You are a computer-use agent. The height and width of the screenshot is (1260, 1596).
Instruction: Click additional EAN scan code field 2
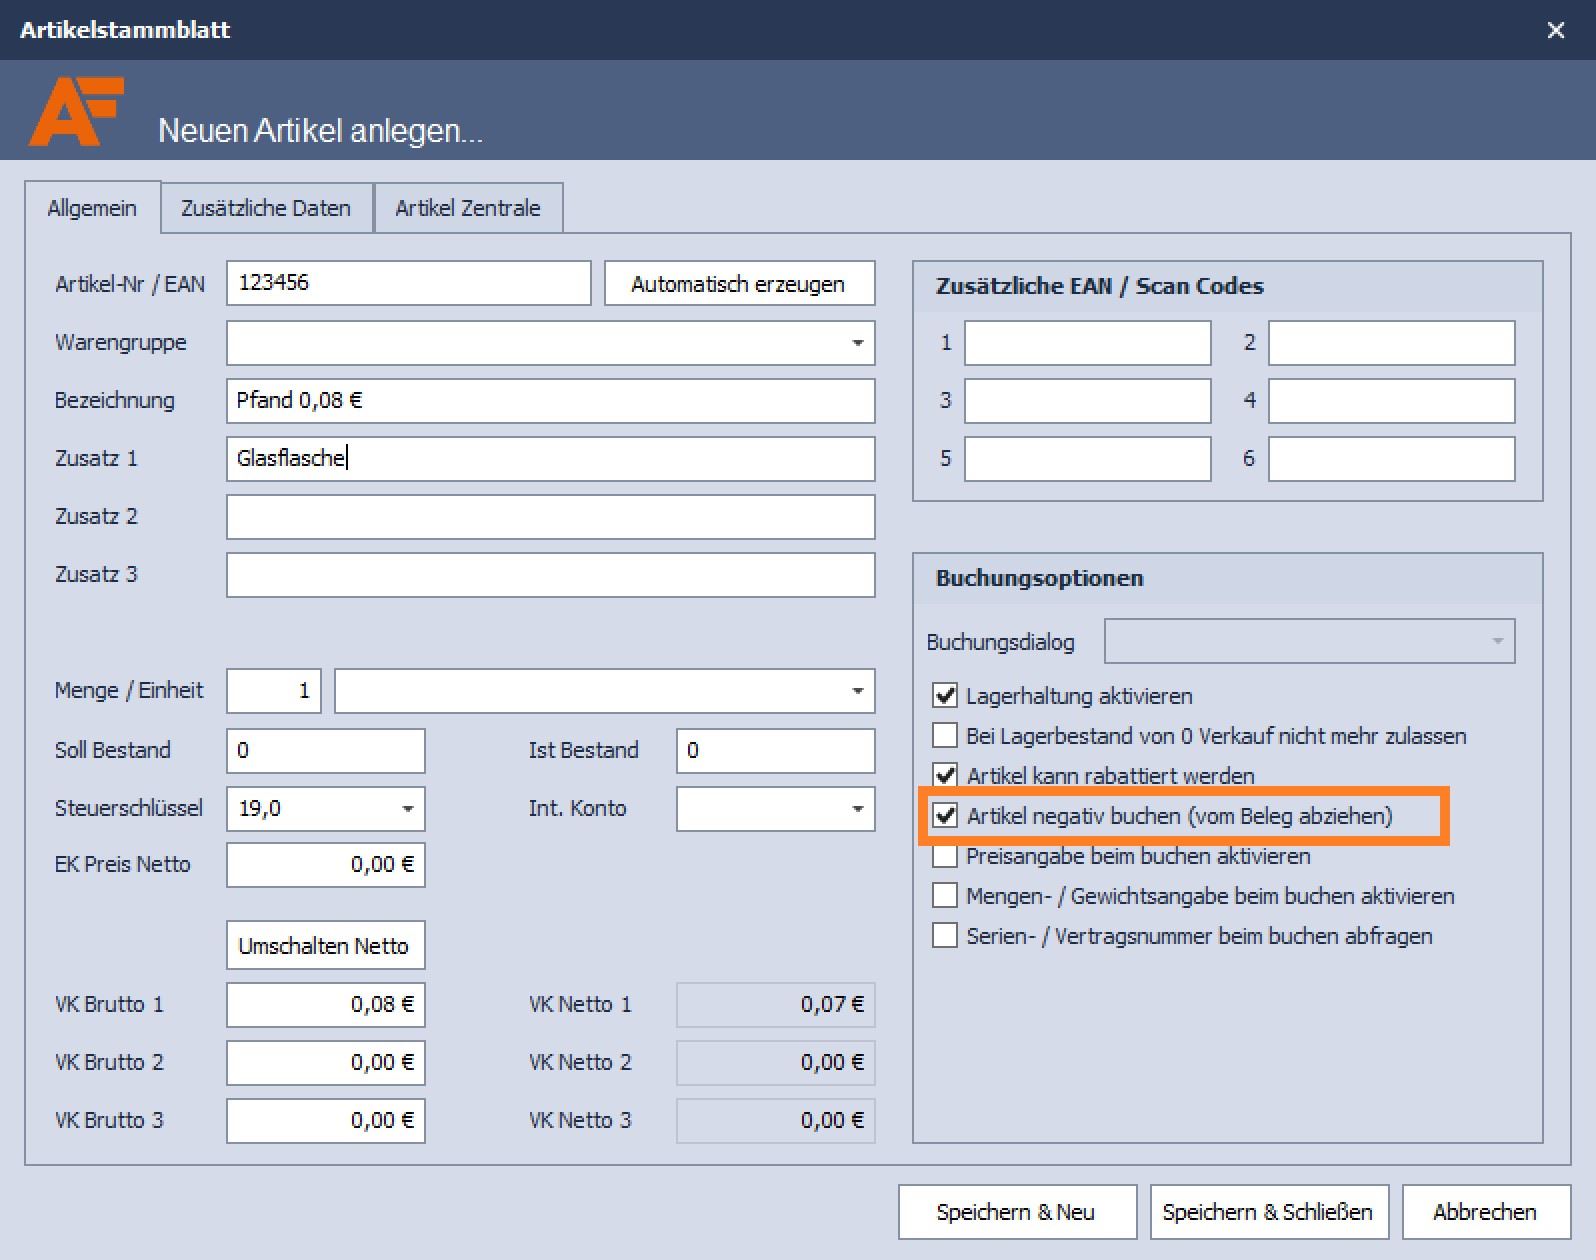(1392, 343)
